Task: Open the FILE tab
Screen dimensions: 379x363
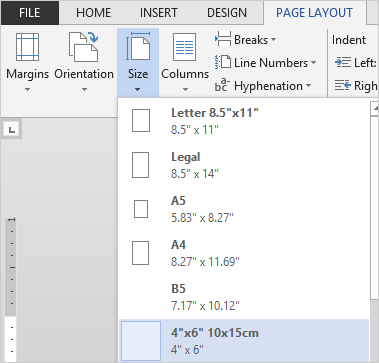Action: click(30, 13)
